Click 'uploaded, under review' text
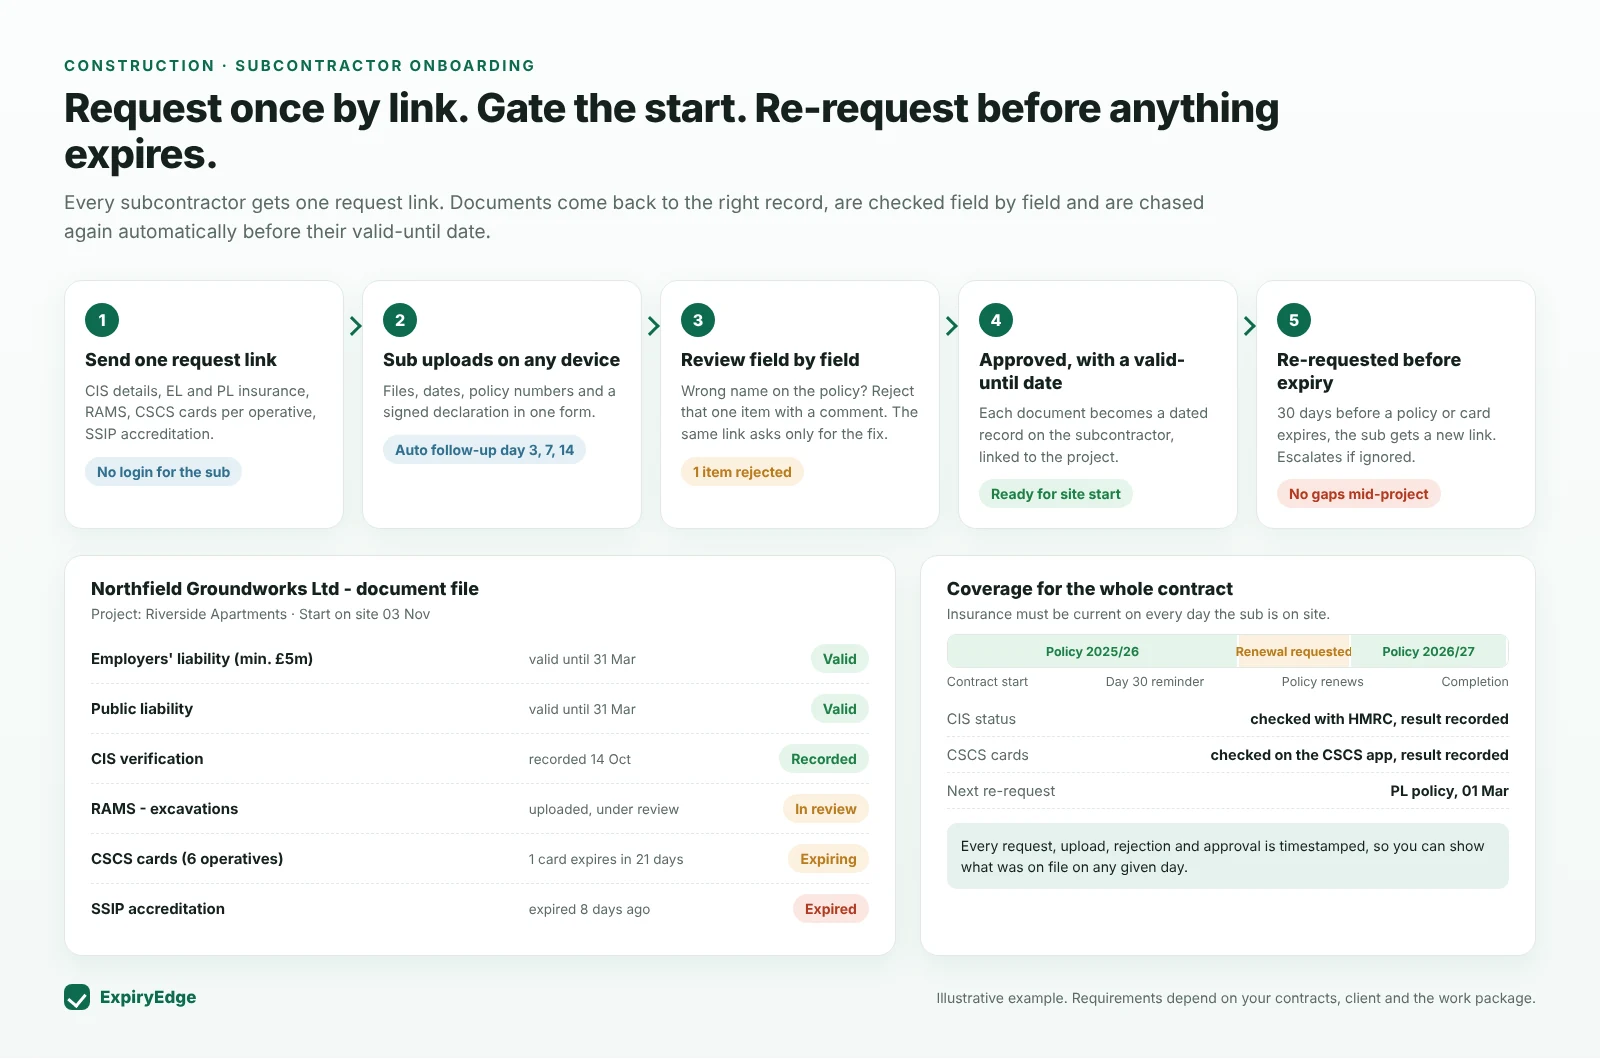 tap(604, 809)
